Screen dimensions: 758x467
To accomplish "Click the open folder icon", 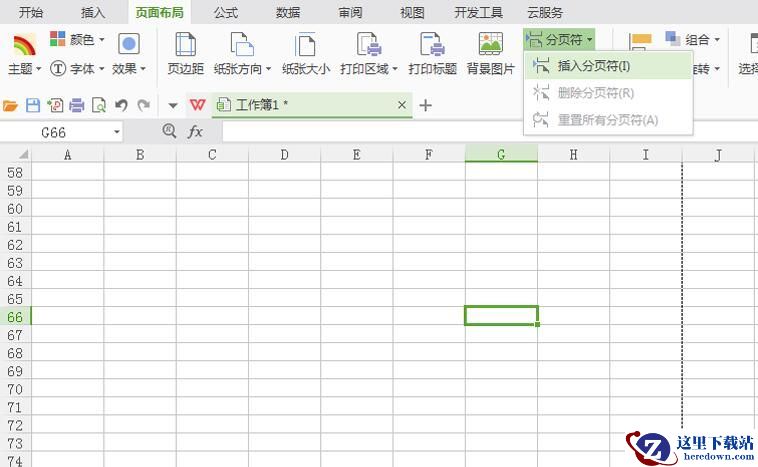I will click(x=10, y=105).
